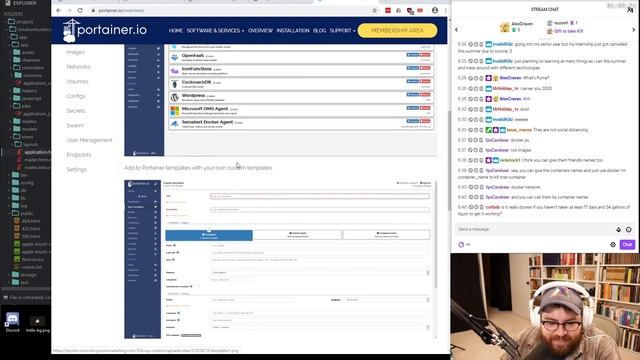The height and width of the screenshot is (360, 640).
Task: Click the OpenFaaS template logo icon
Action: [175, 58]
